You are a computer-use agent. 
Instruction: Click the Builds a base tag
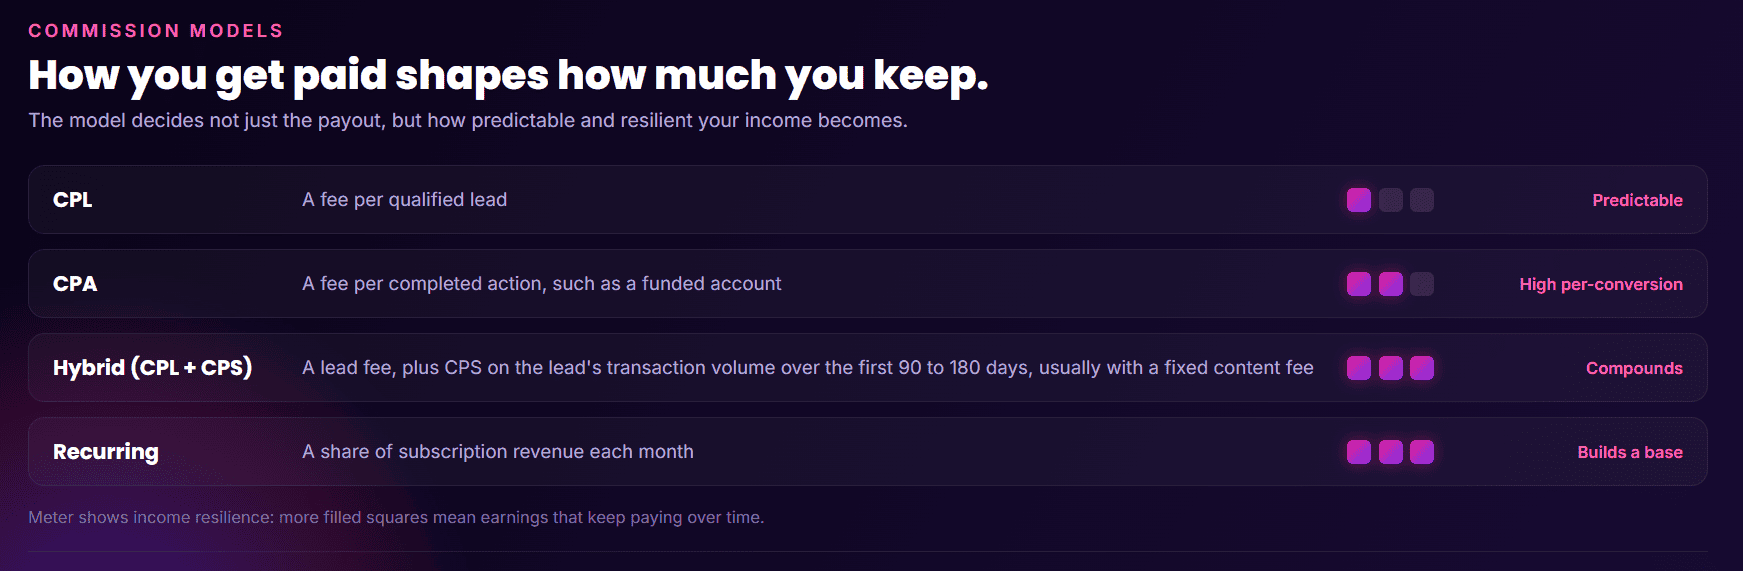click(x=1630, y=452)
